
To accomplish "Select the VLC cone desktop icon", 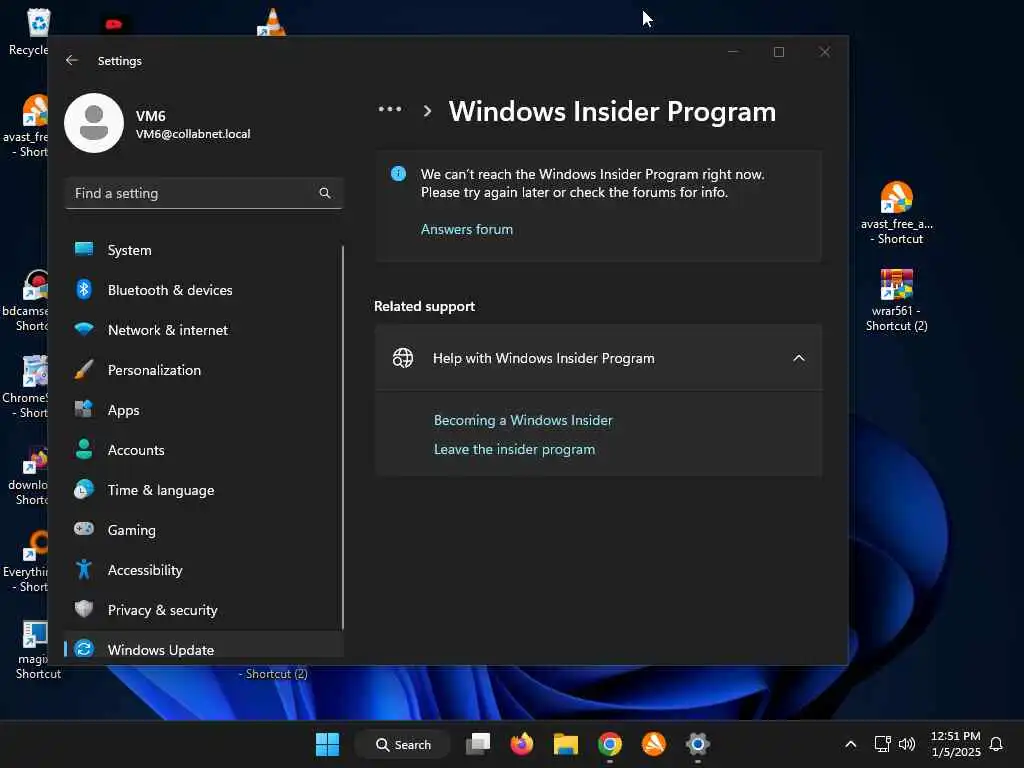I will (x=272, y=22).
